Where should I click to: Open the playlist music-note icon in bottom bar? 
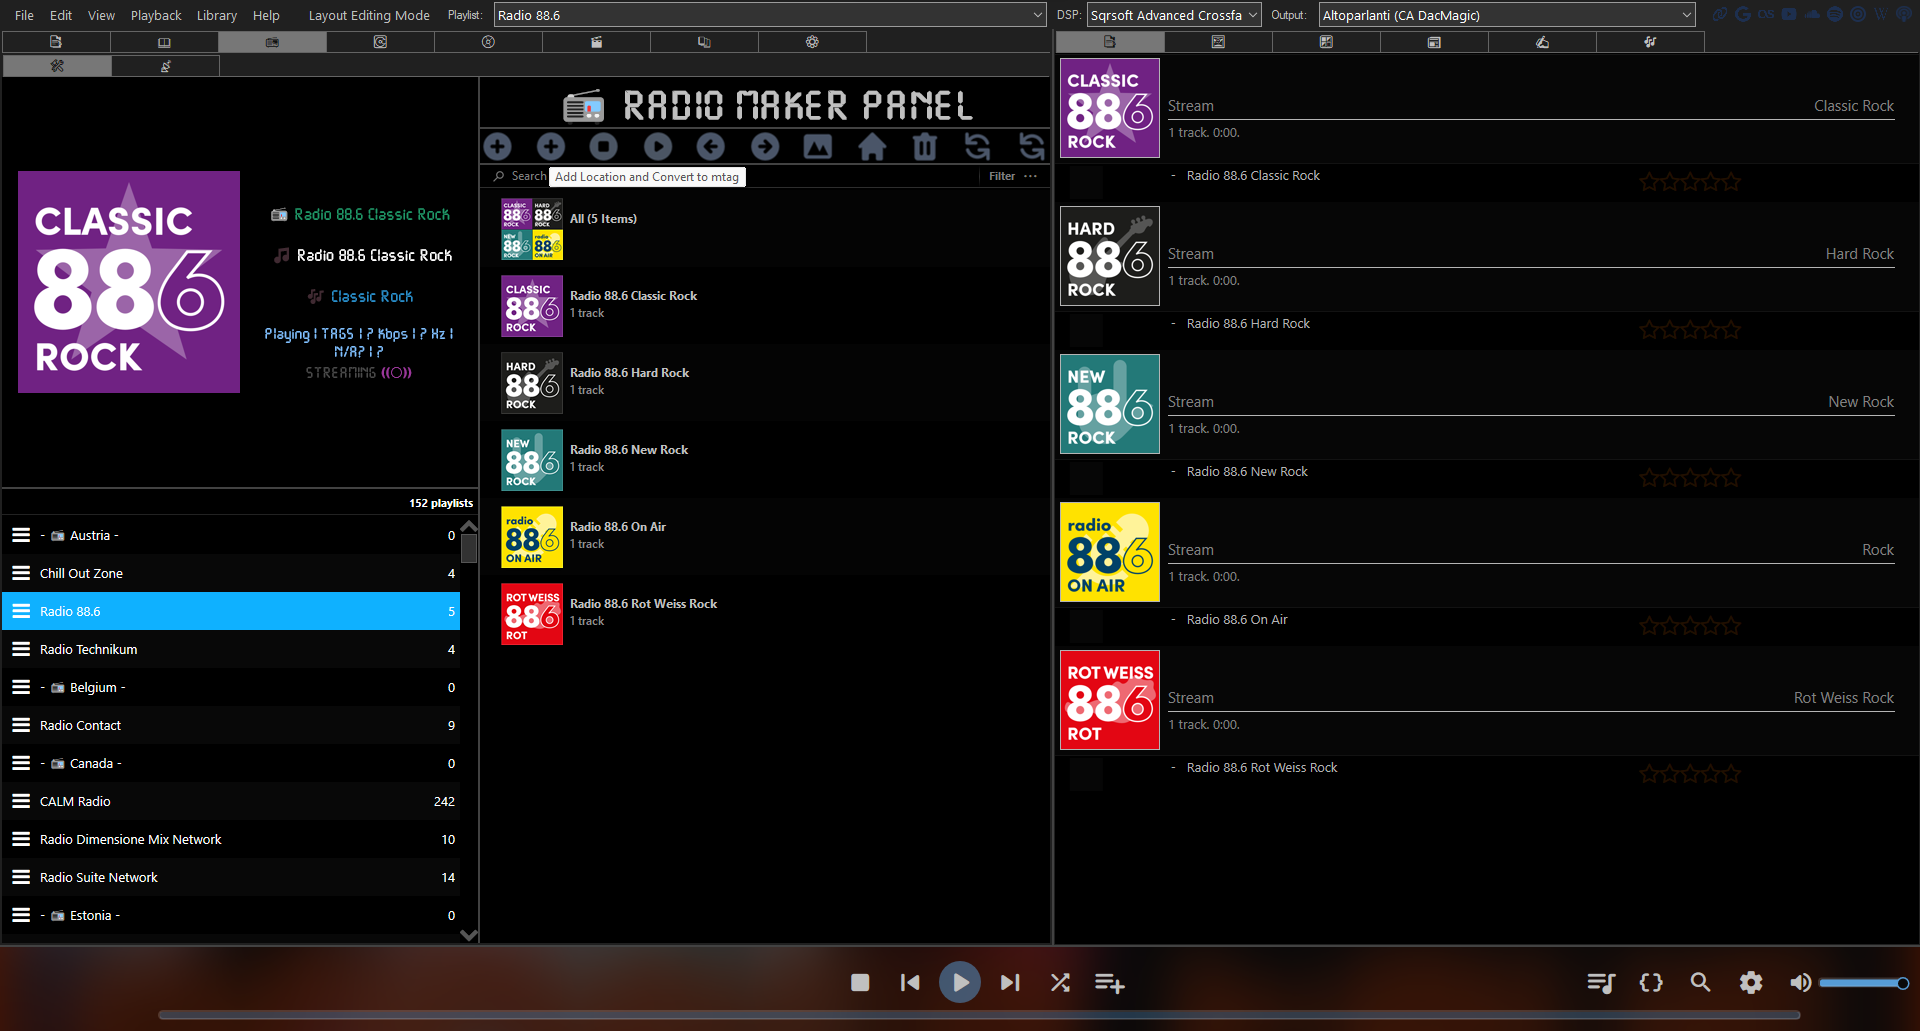[1601, 982]
